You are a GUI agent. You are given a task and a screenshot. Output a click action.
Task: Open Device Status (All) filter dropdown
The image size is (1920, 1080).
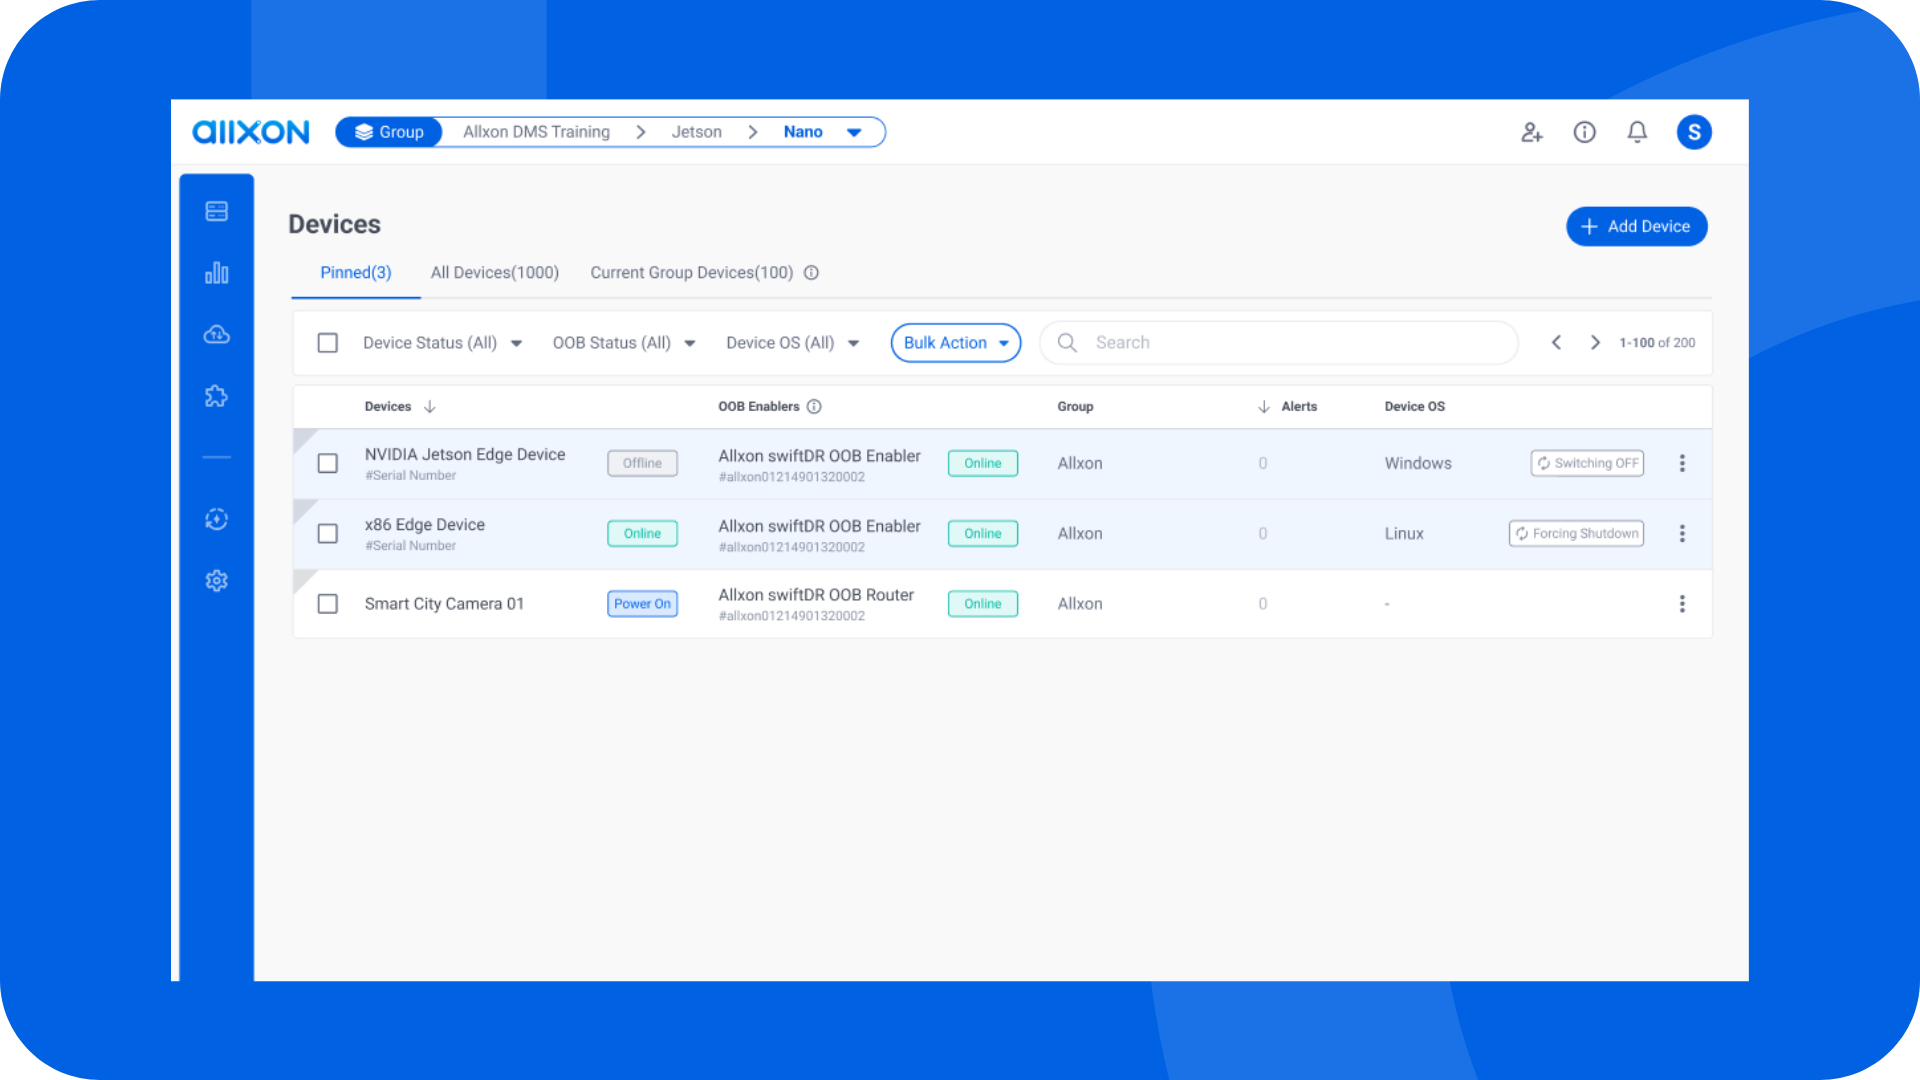coord(443,343)
